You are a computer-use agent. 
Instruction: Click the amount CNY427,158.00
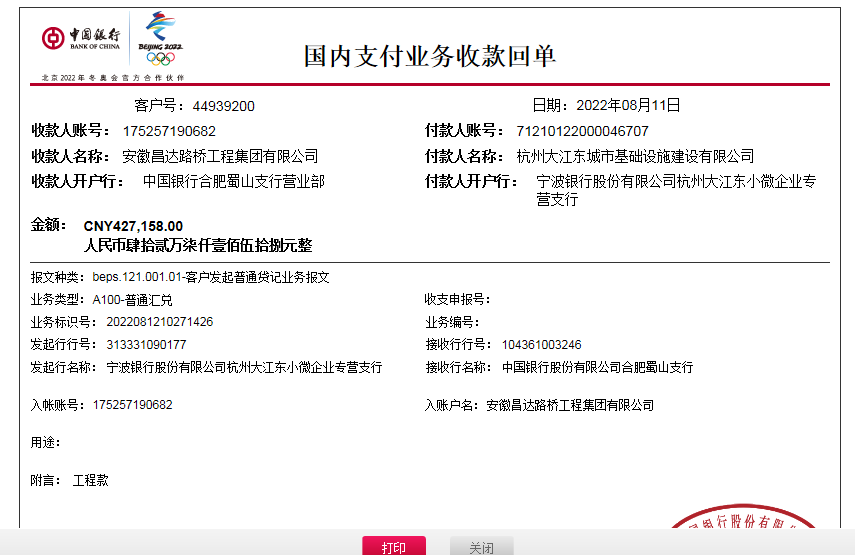tap(133, 226)
